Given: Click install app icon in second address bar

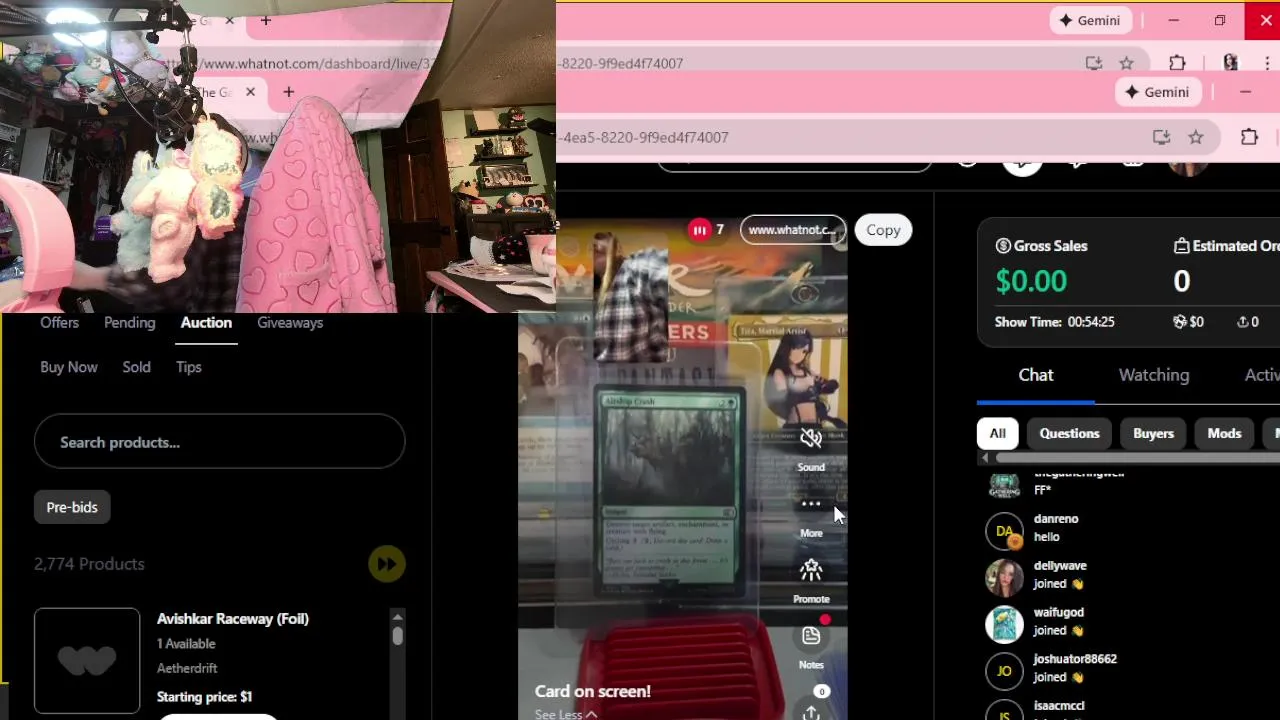Looking at the screenshot, I should coord(1161,137).
